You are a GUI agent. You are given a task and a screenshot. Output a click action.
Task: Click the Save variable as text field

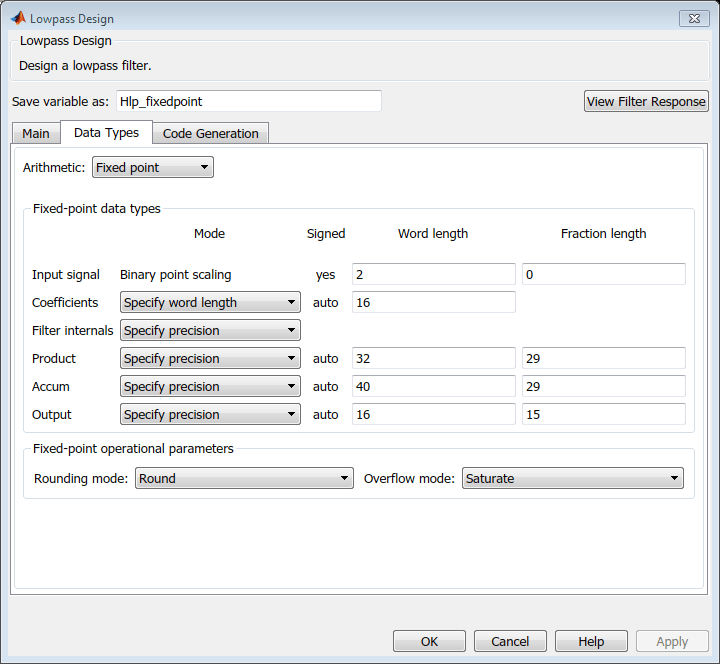pyautogui.click(x=248, y=101)
